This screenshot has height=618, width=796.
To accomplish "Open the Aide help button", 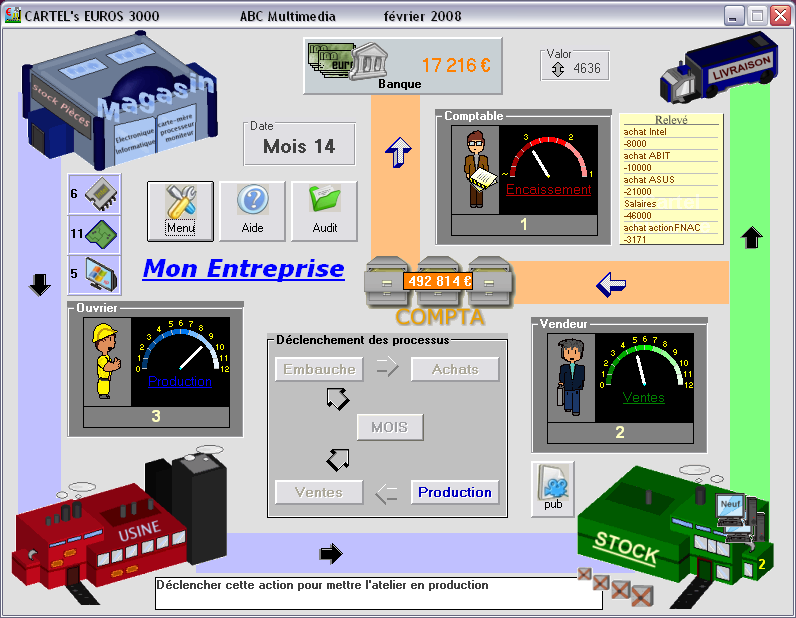I will (252, 211).
